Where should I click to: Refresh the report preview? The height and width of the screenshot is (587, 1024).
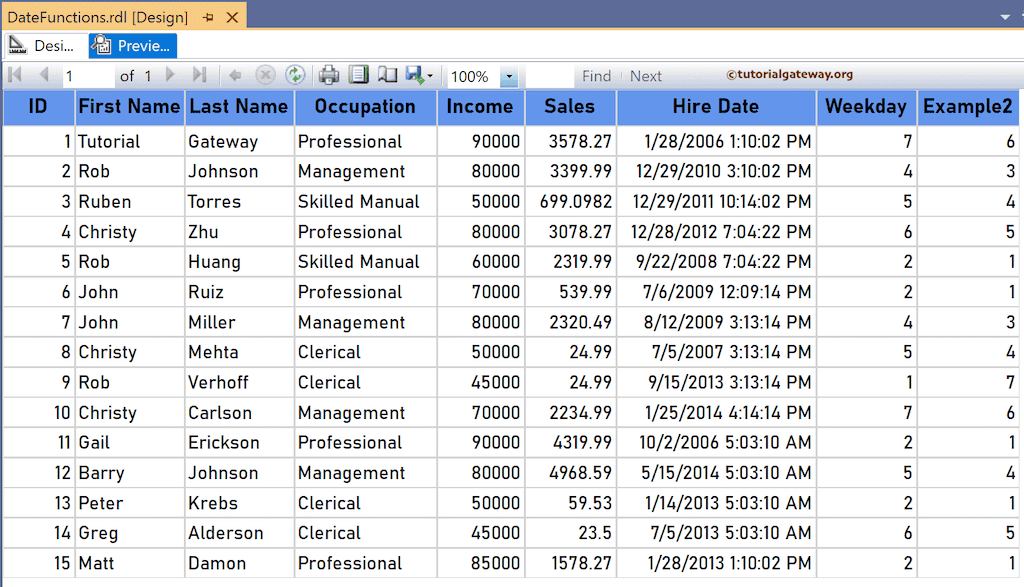(x=293, y=75)
